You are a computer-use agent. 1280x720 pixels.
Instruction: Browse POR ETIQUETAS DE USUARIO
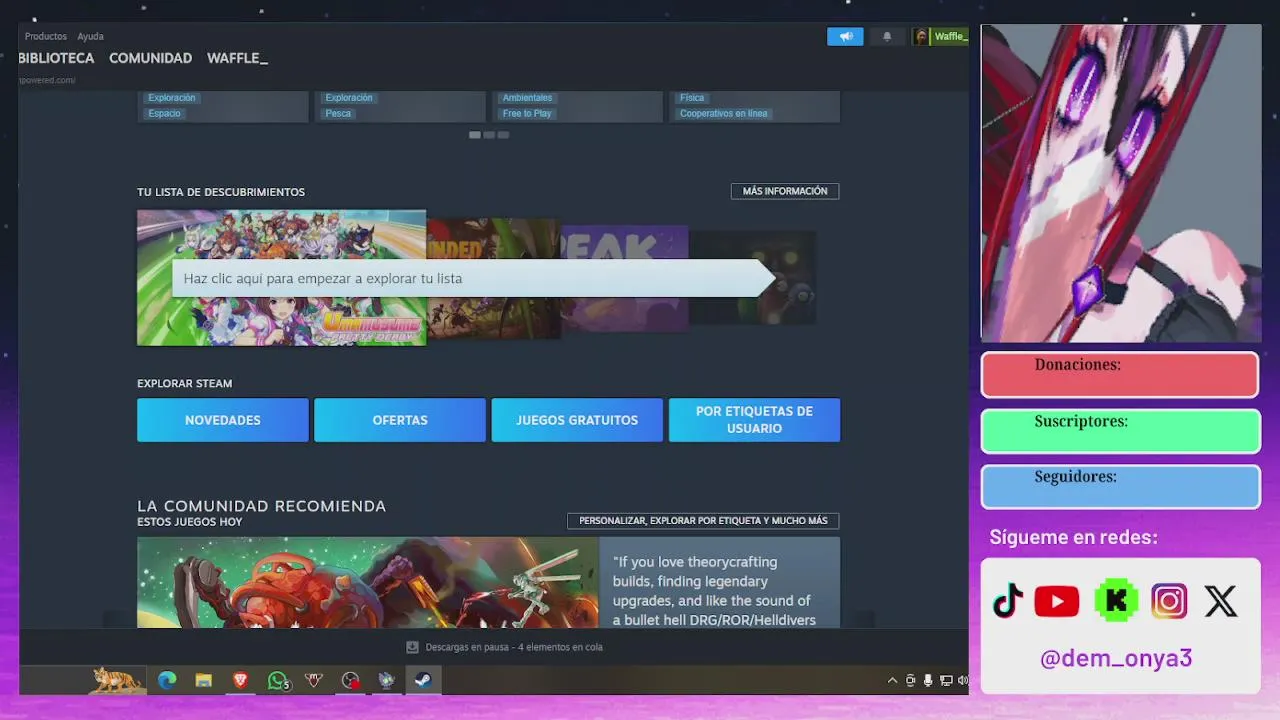click(754, 420)
